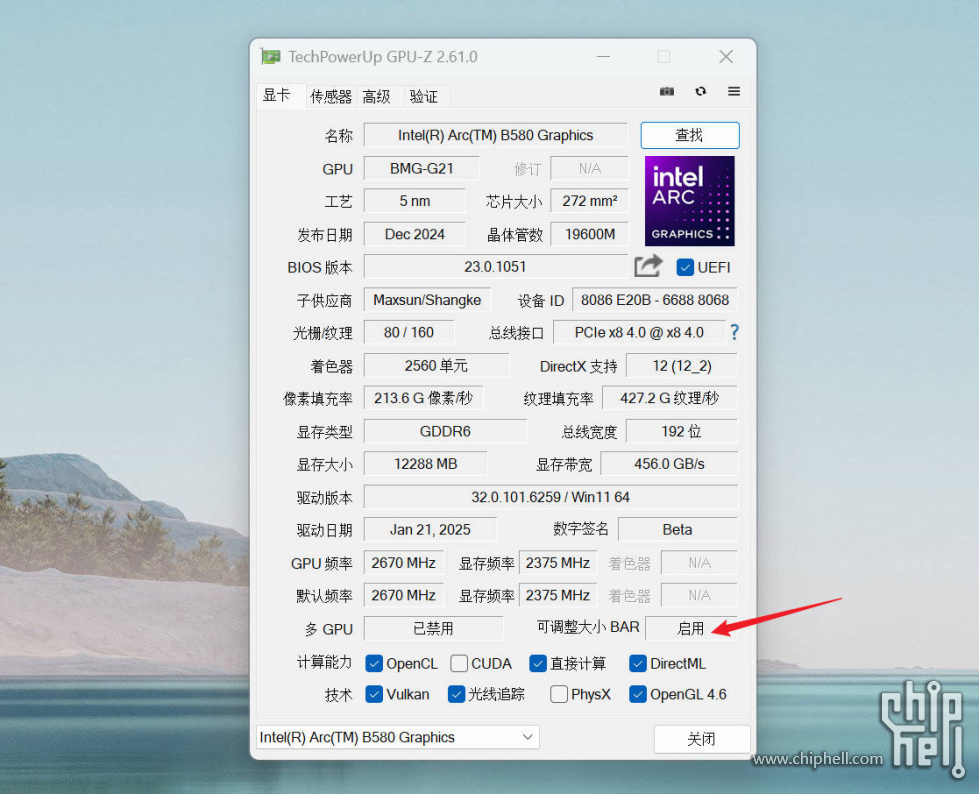Image resolution: width=979 pixels, height=794 pixels.
Task: Click the refresh icon in GPU-Z
Action: 701,92
